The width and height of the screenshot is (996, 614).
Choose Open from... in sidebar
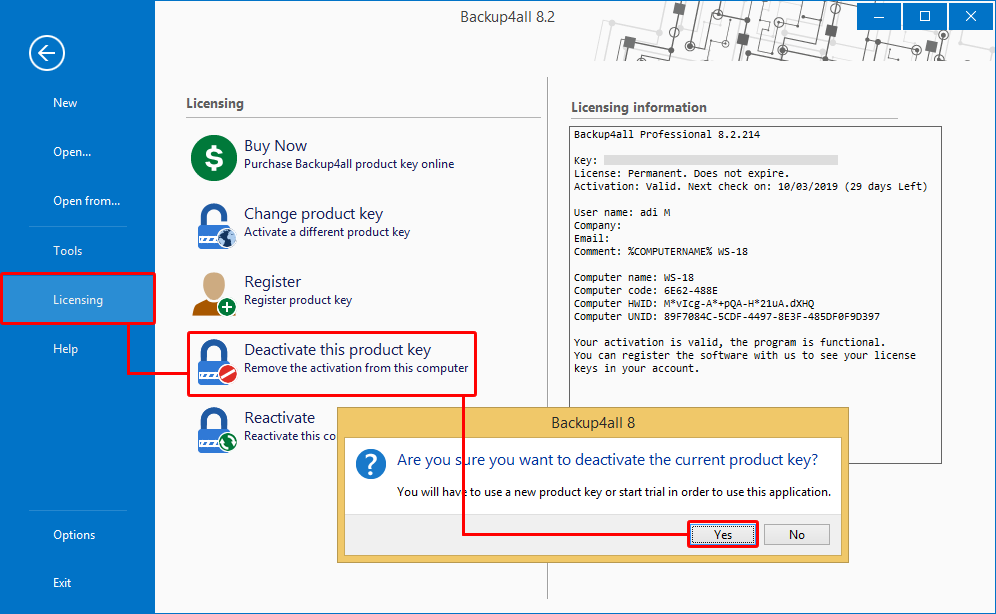click(86, 201)
